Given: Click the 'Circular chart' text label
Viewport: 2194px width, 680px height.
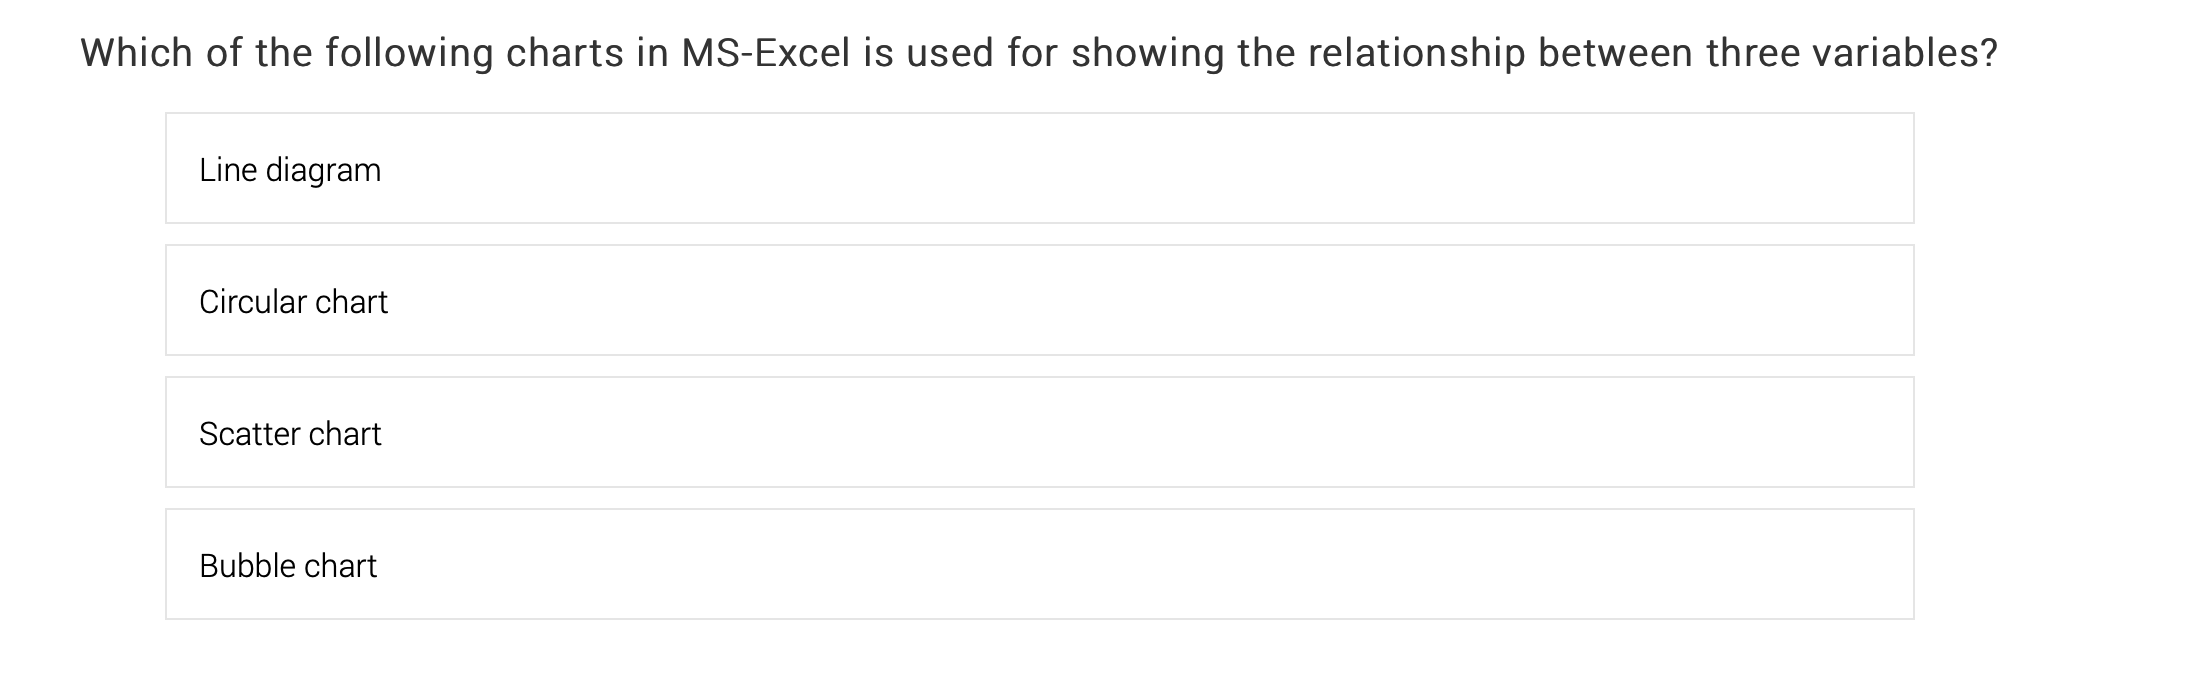Looking at the screenshot, I should point(293,302).
